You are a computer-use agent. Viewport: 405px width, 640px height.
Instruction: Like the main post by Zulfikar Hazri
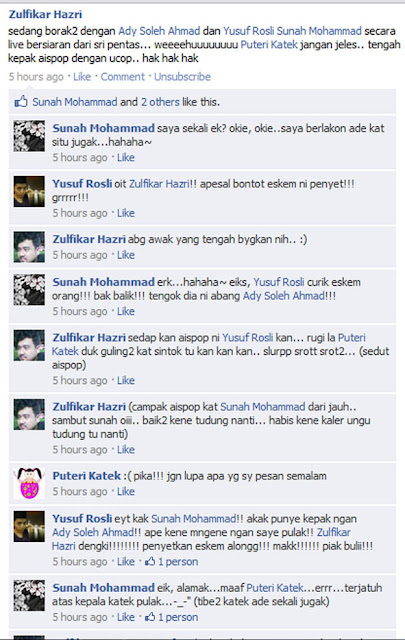coord(82,77)
